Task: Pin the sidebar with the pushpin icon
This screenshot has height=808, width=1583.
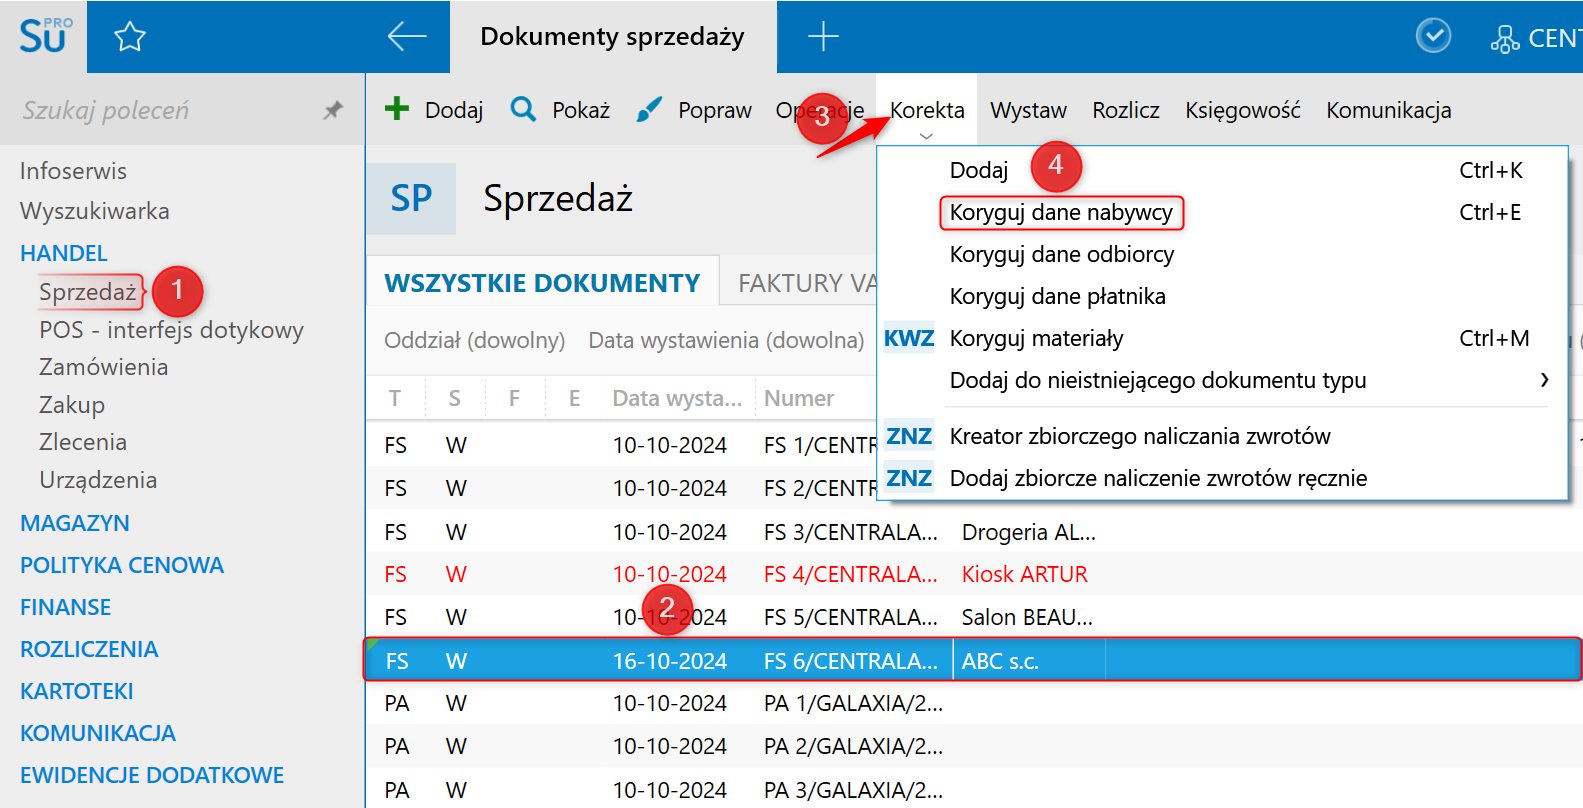Action: click(333, 110)
